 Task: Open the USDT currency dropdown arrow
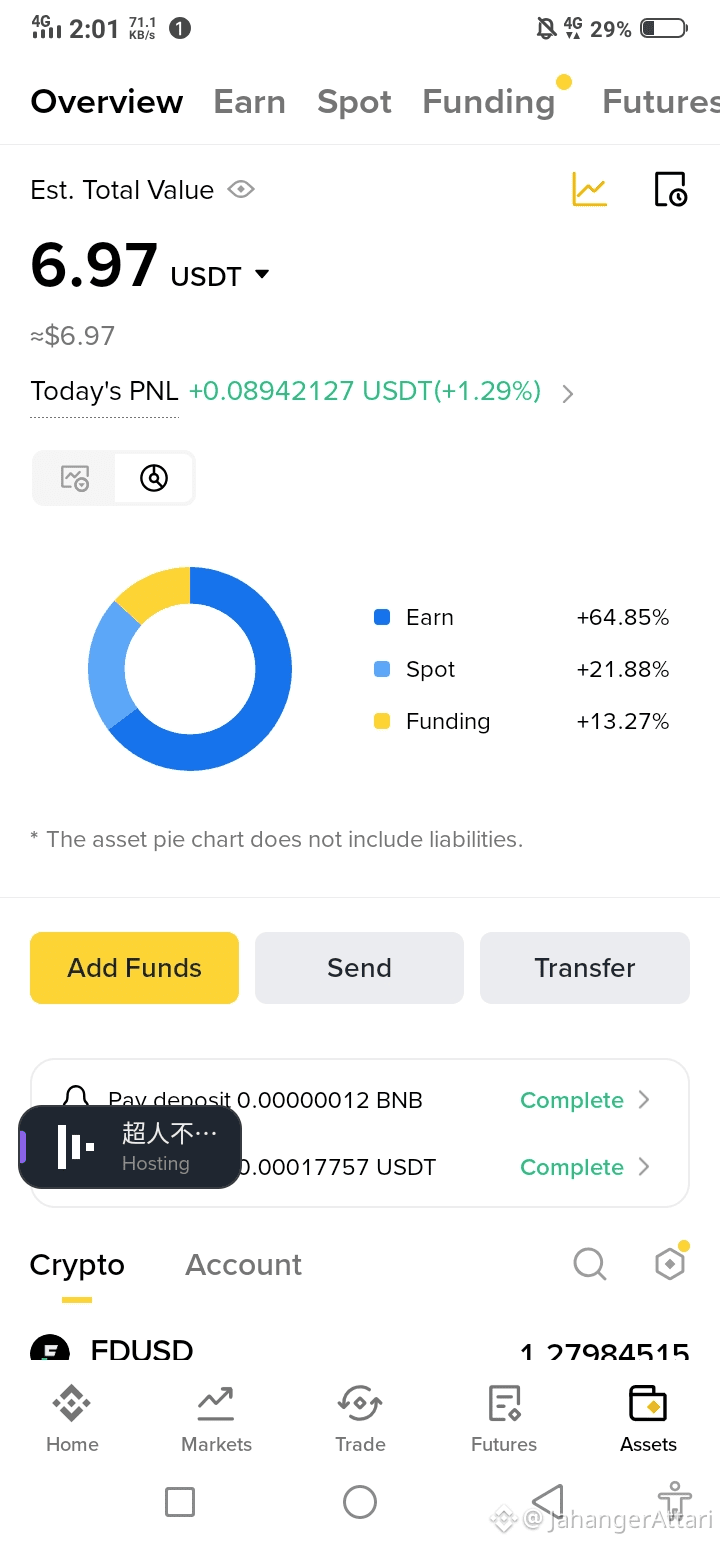click(262, 274)
